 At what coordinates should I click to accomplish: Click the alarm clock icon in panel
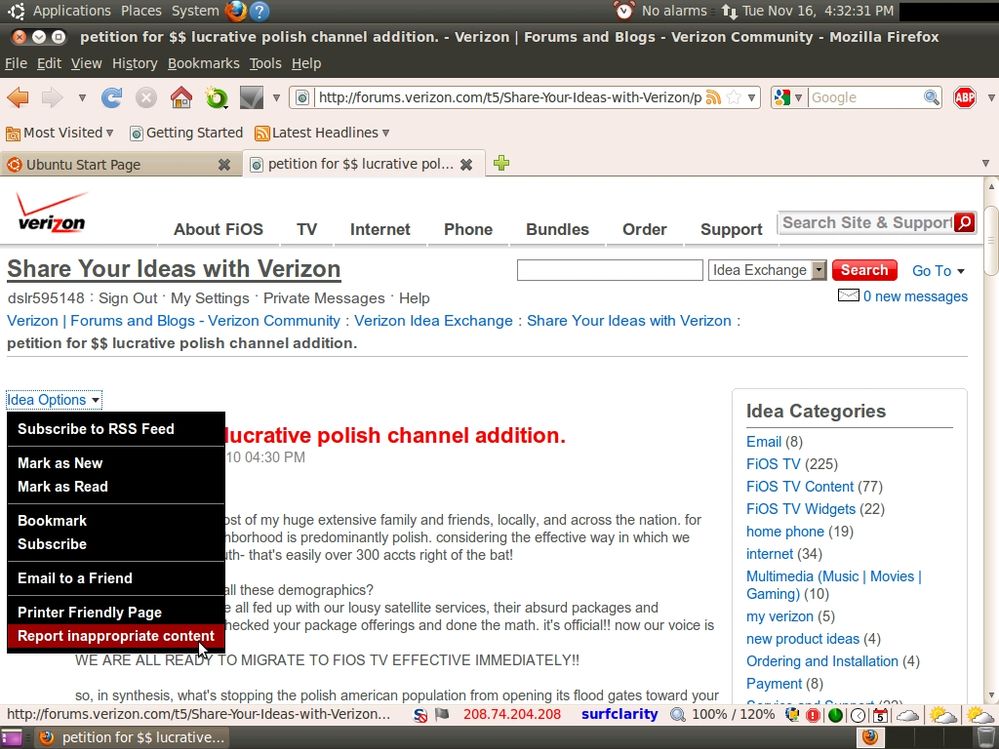click(x=624, y=11)
